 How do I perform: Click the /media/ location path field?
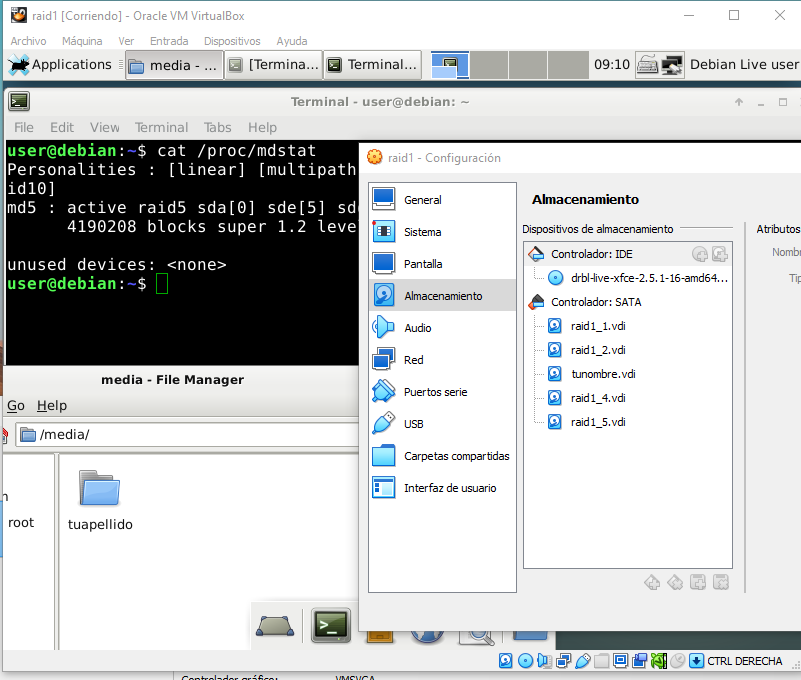pos(187,435)
